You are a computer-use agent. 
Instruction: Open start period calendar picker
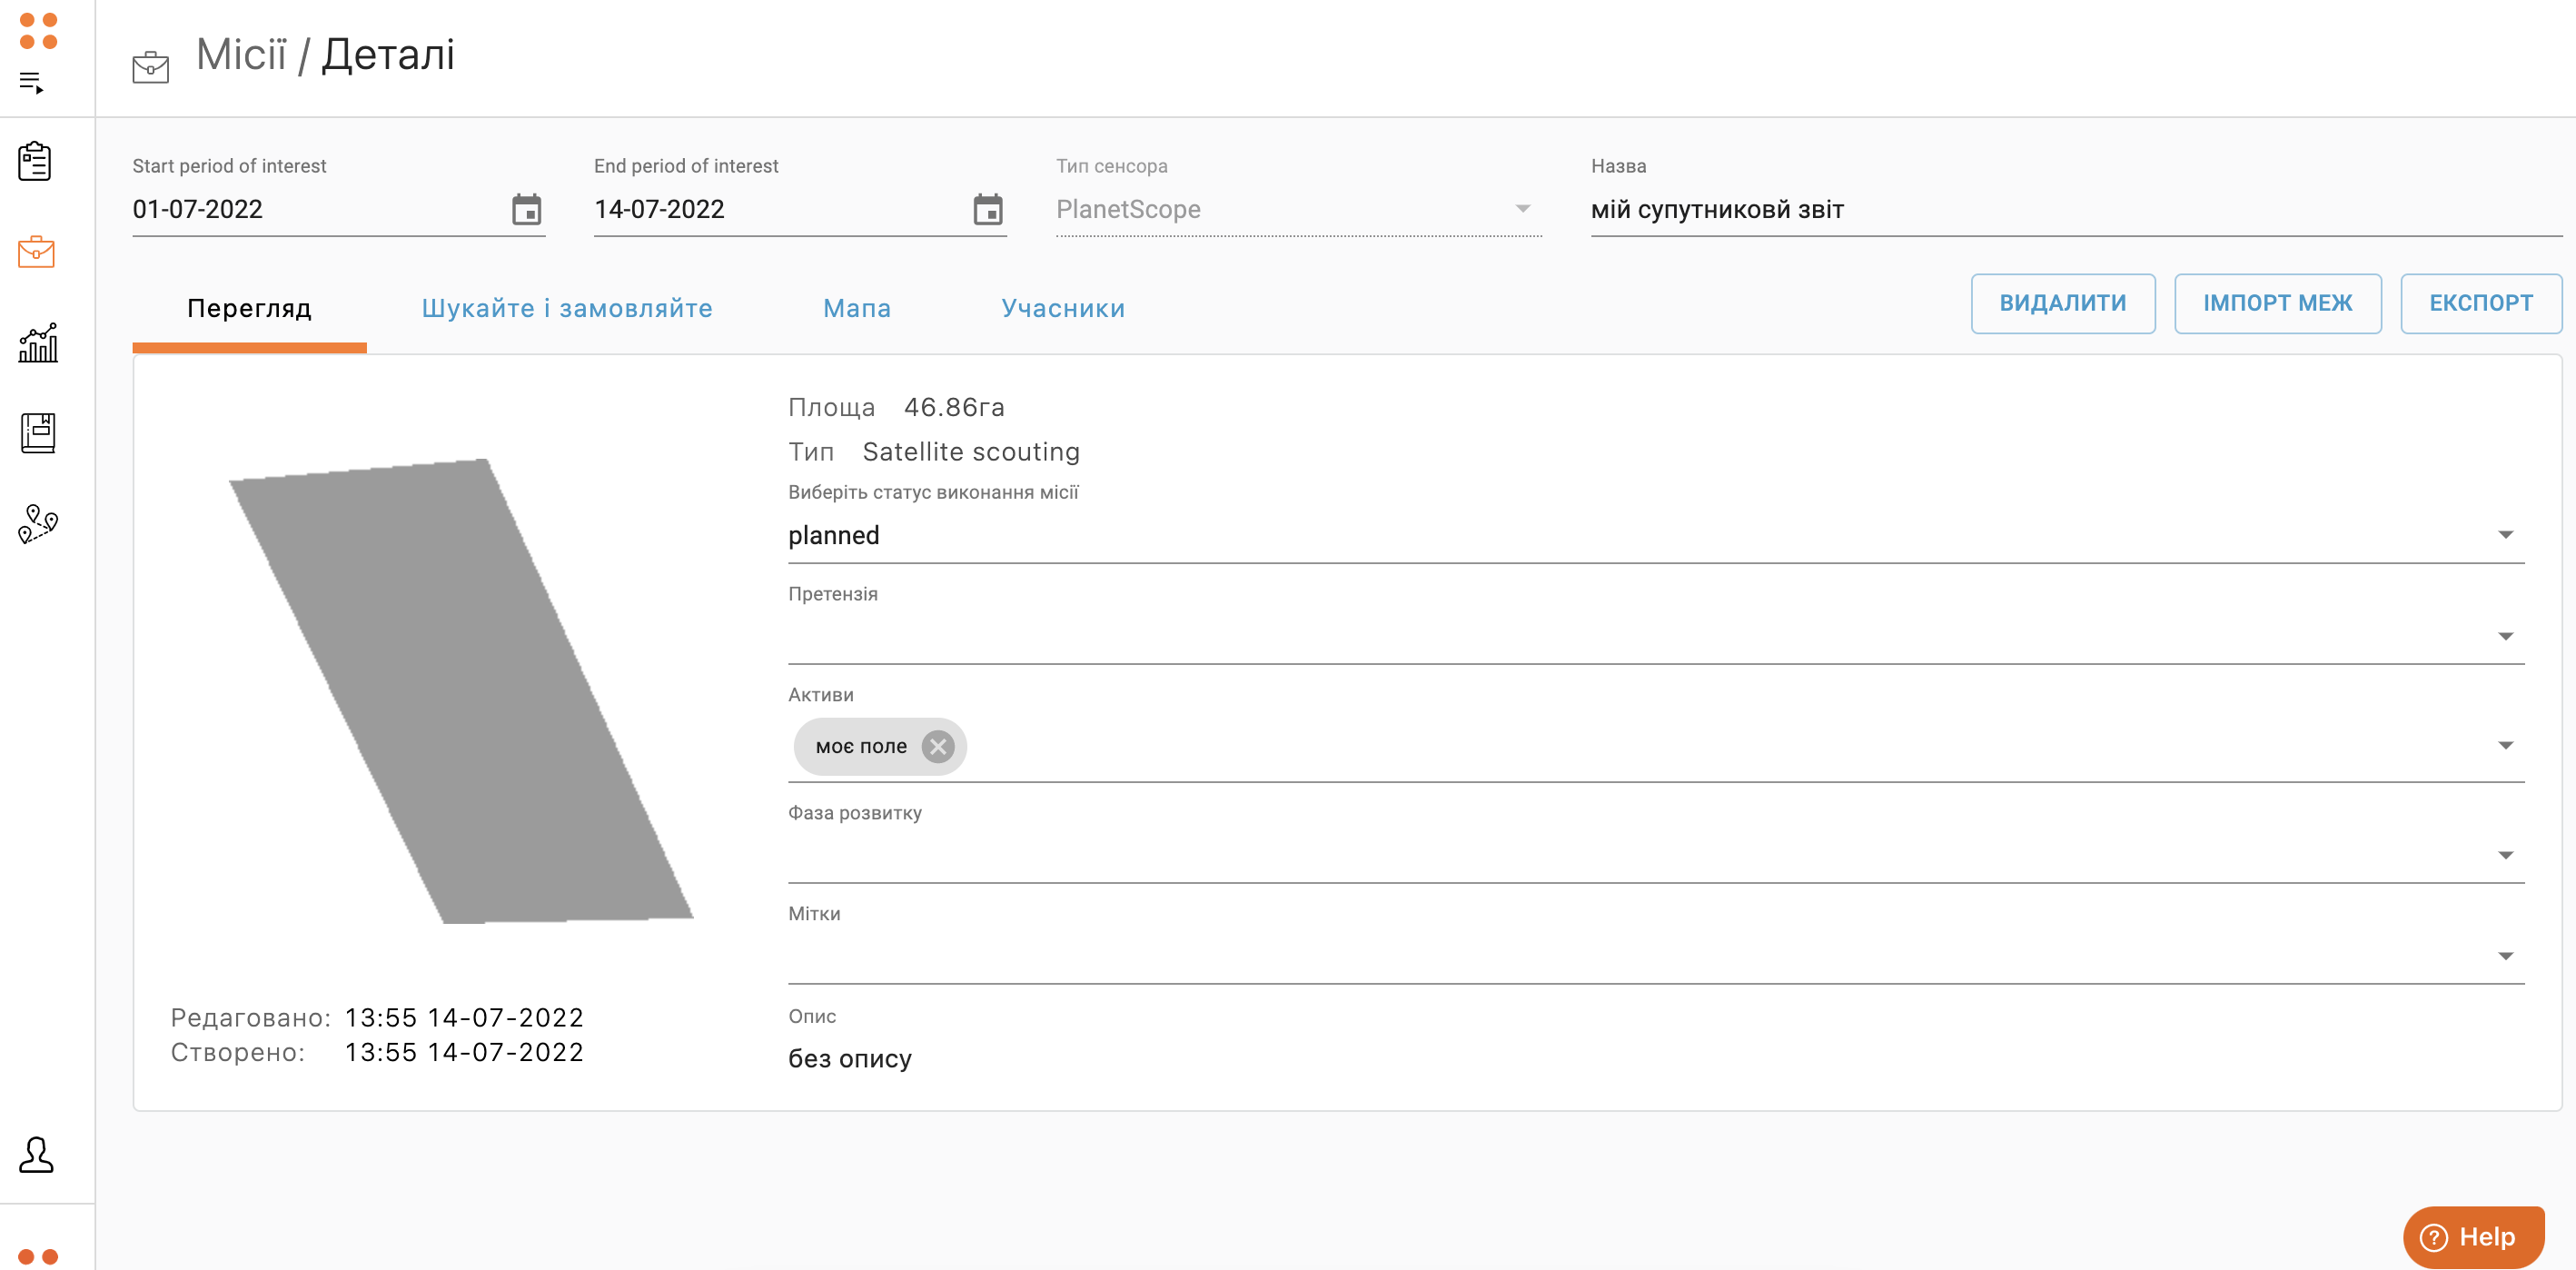(x=526, y=210)
